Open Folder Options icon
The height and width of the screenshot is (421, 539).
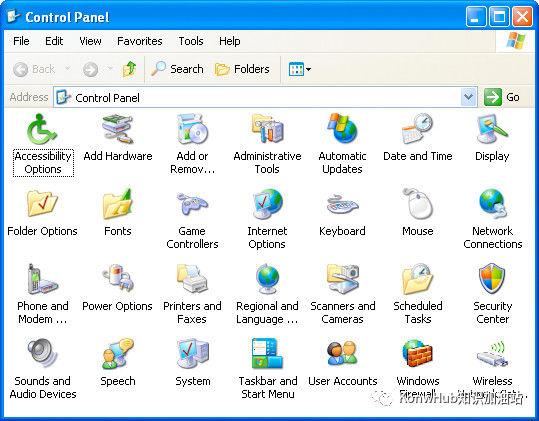[x=42, y=204]
